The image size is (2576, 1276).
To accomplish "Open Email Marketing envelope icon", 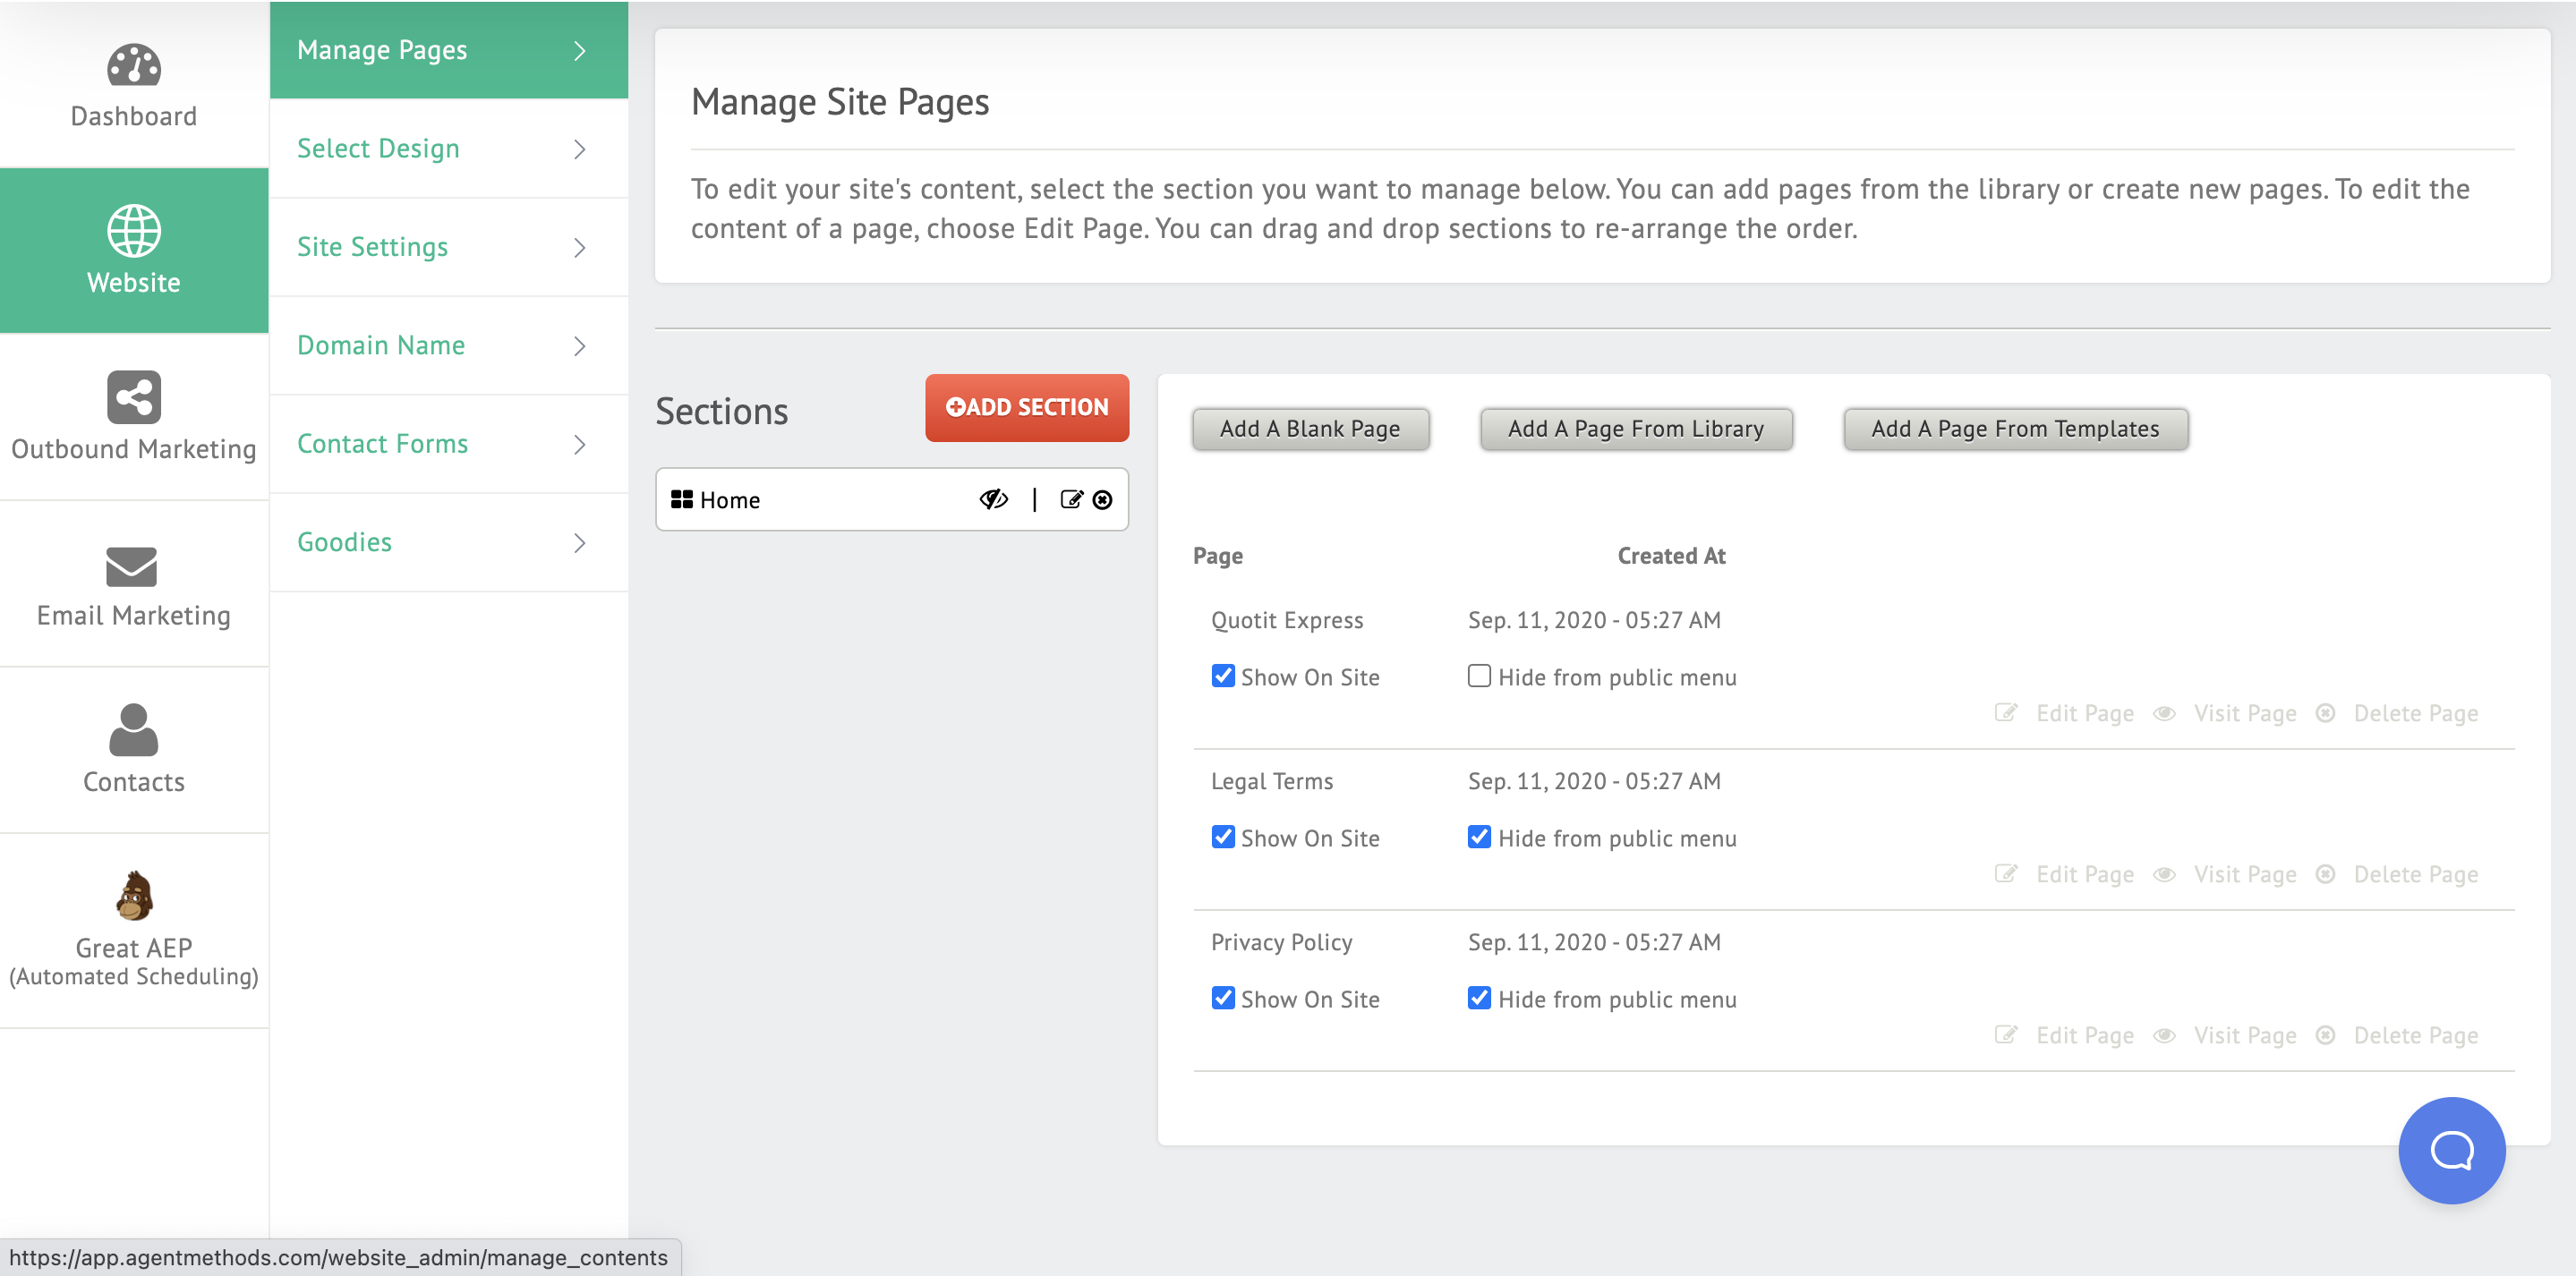I will click(x=132, y=566).
